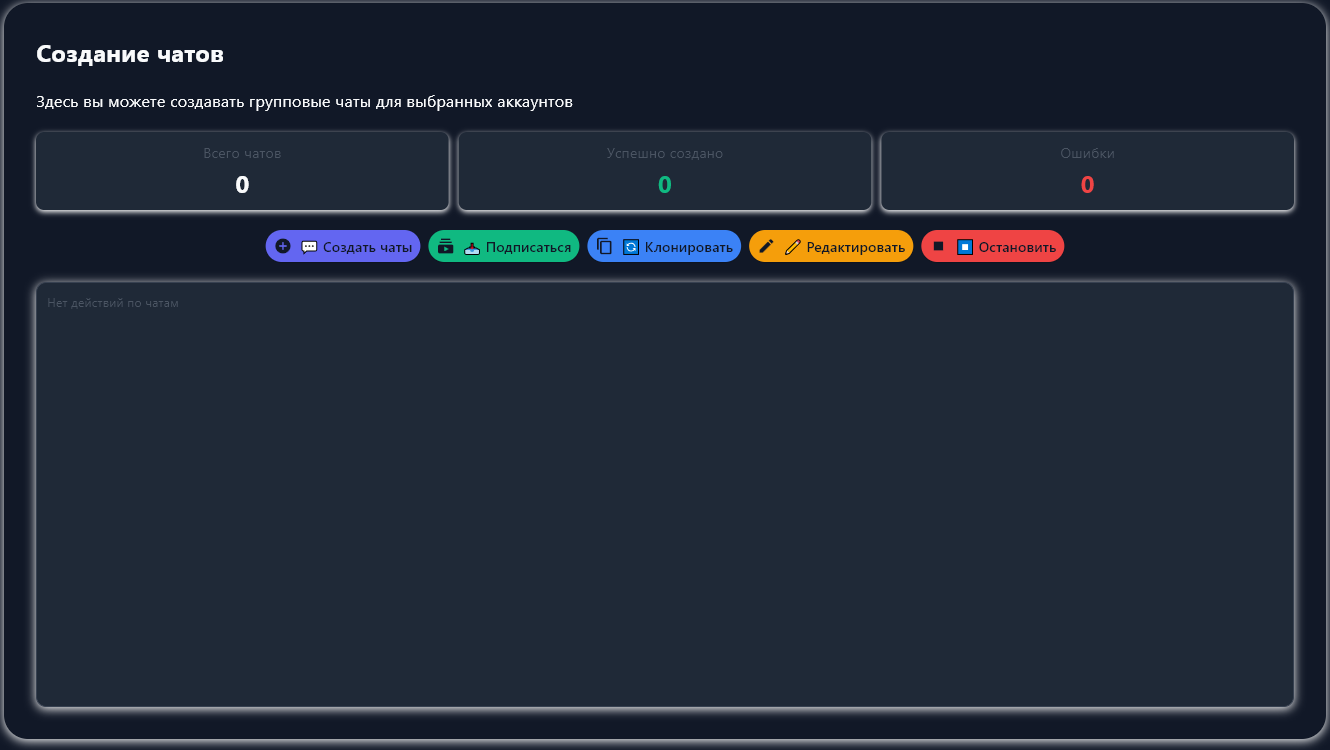Image resolution: width=1330 pixels, height=750 pixels.
Task: Stop the process via Остановить label
Action: (x=1017, y=247)
